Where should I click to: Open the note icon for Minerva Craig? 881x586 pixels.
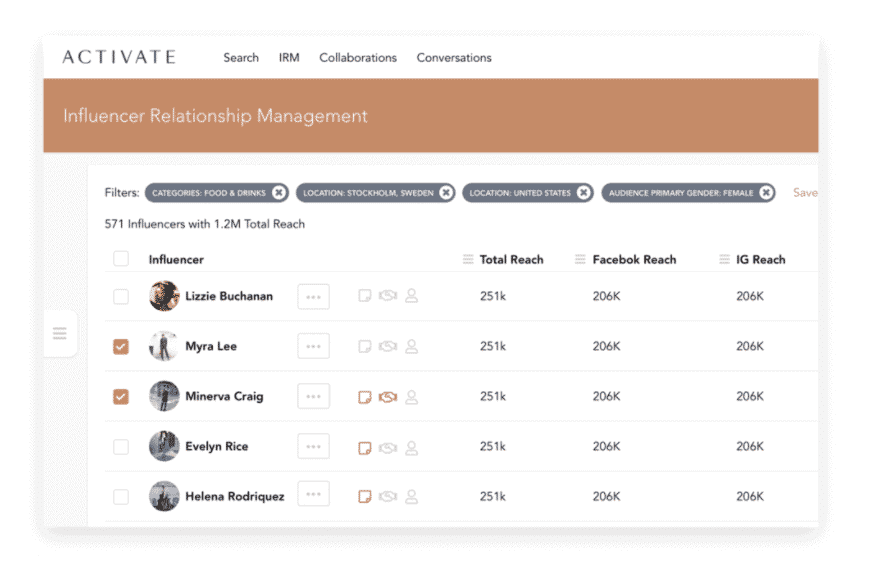click(x=365, y=397)
